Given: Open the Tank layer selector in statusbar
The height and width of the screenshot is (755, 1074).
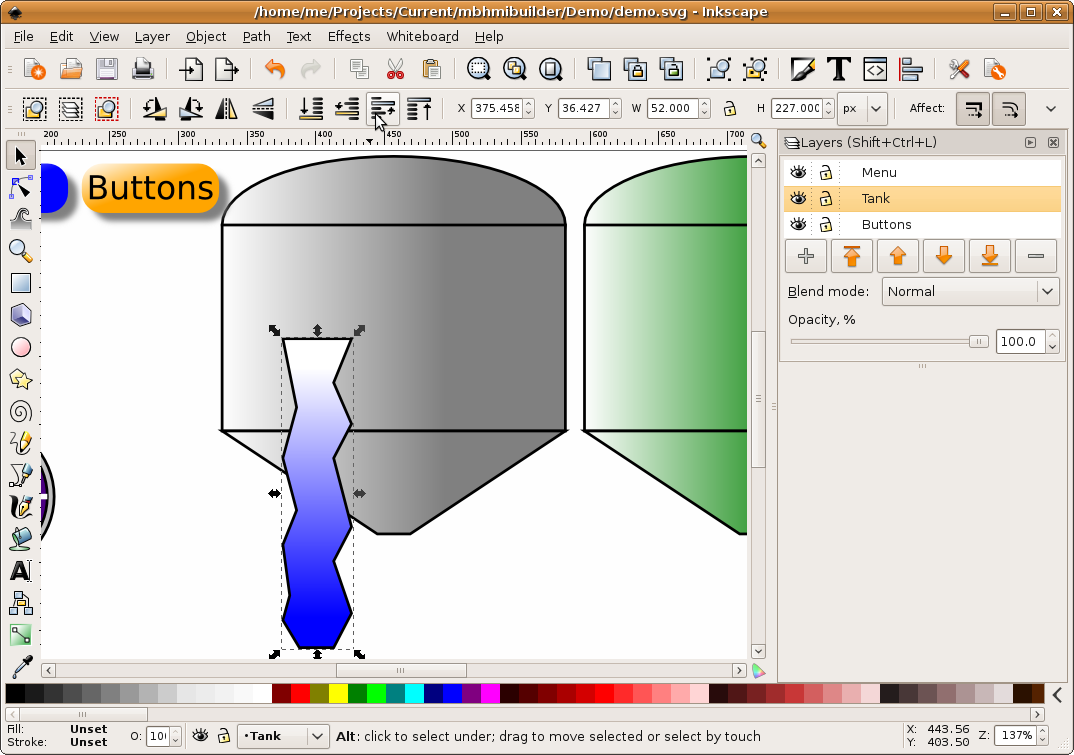Looking at the screenshot, I should pos(284,736).
